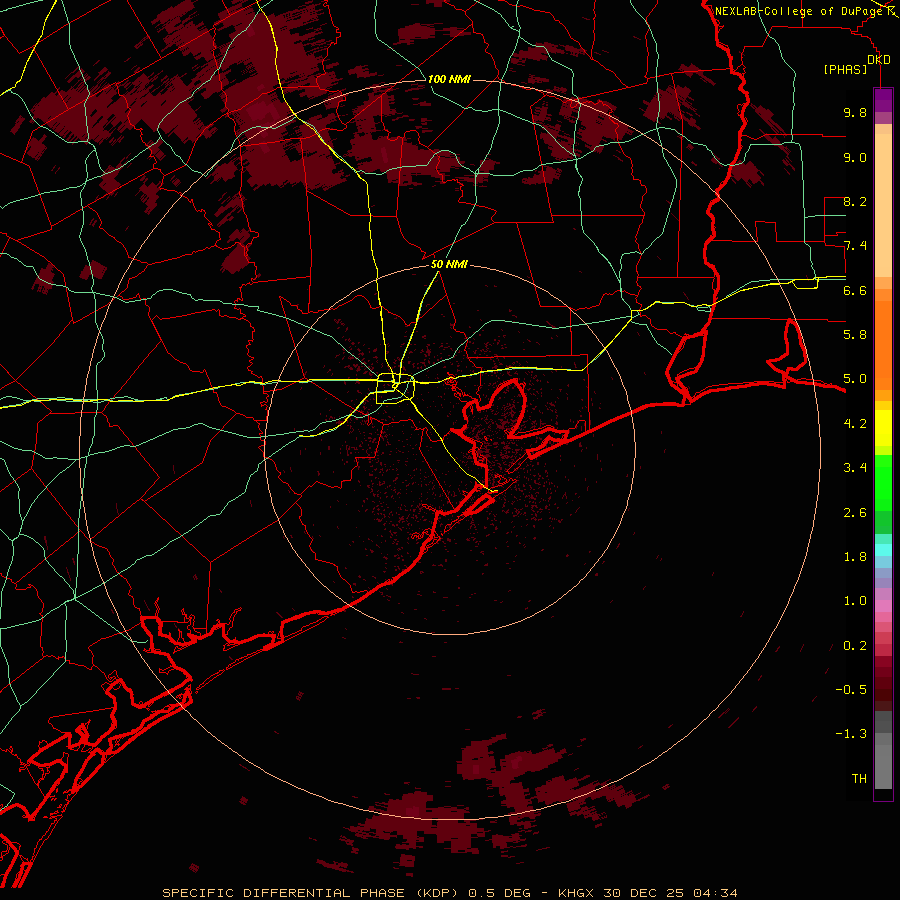
Task: Click the 9.8 legend value
Action: click(x=855, y=112)
